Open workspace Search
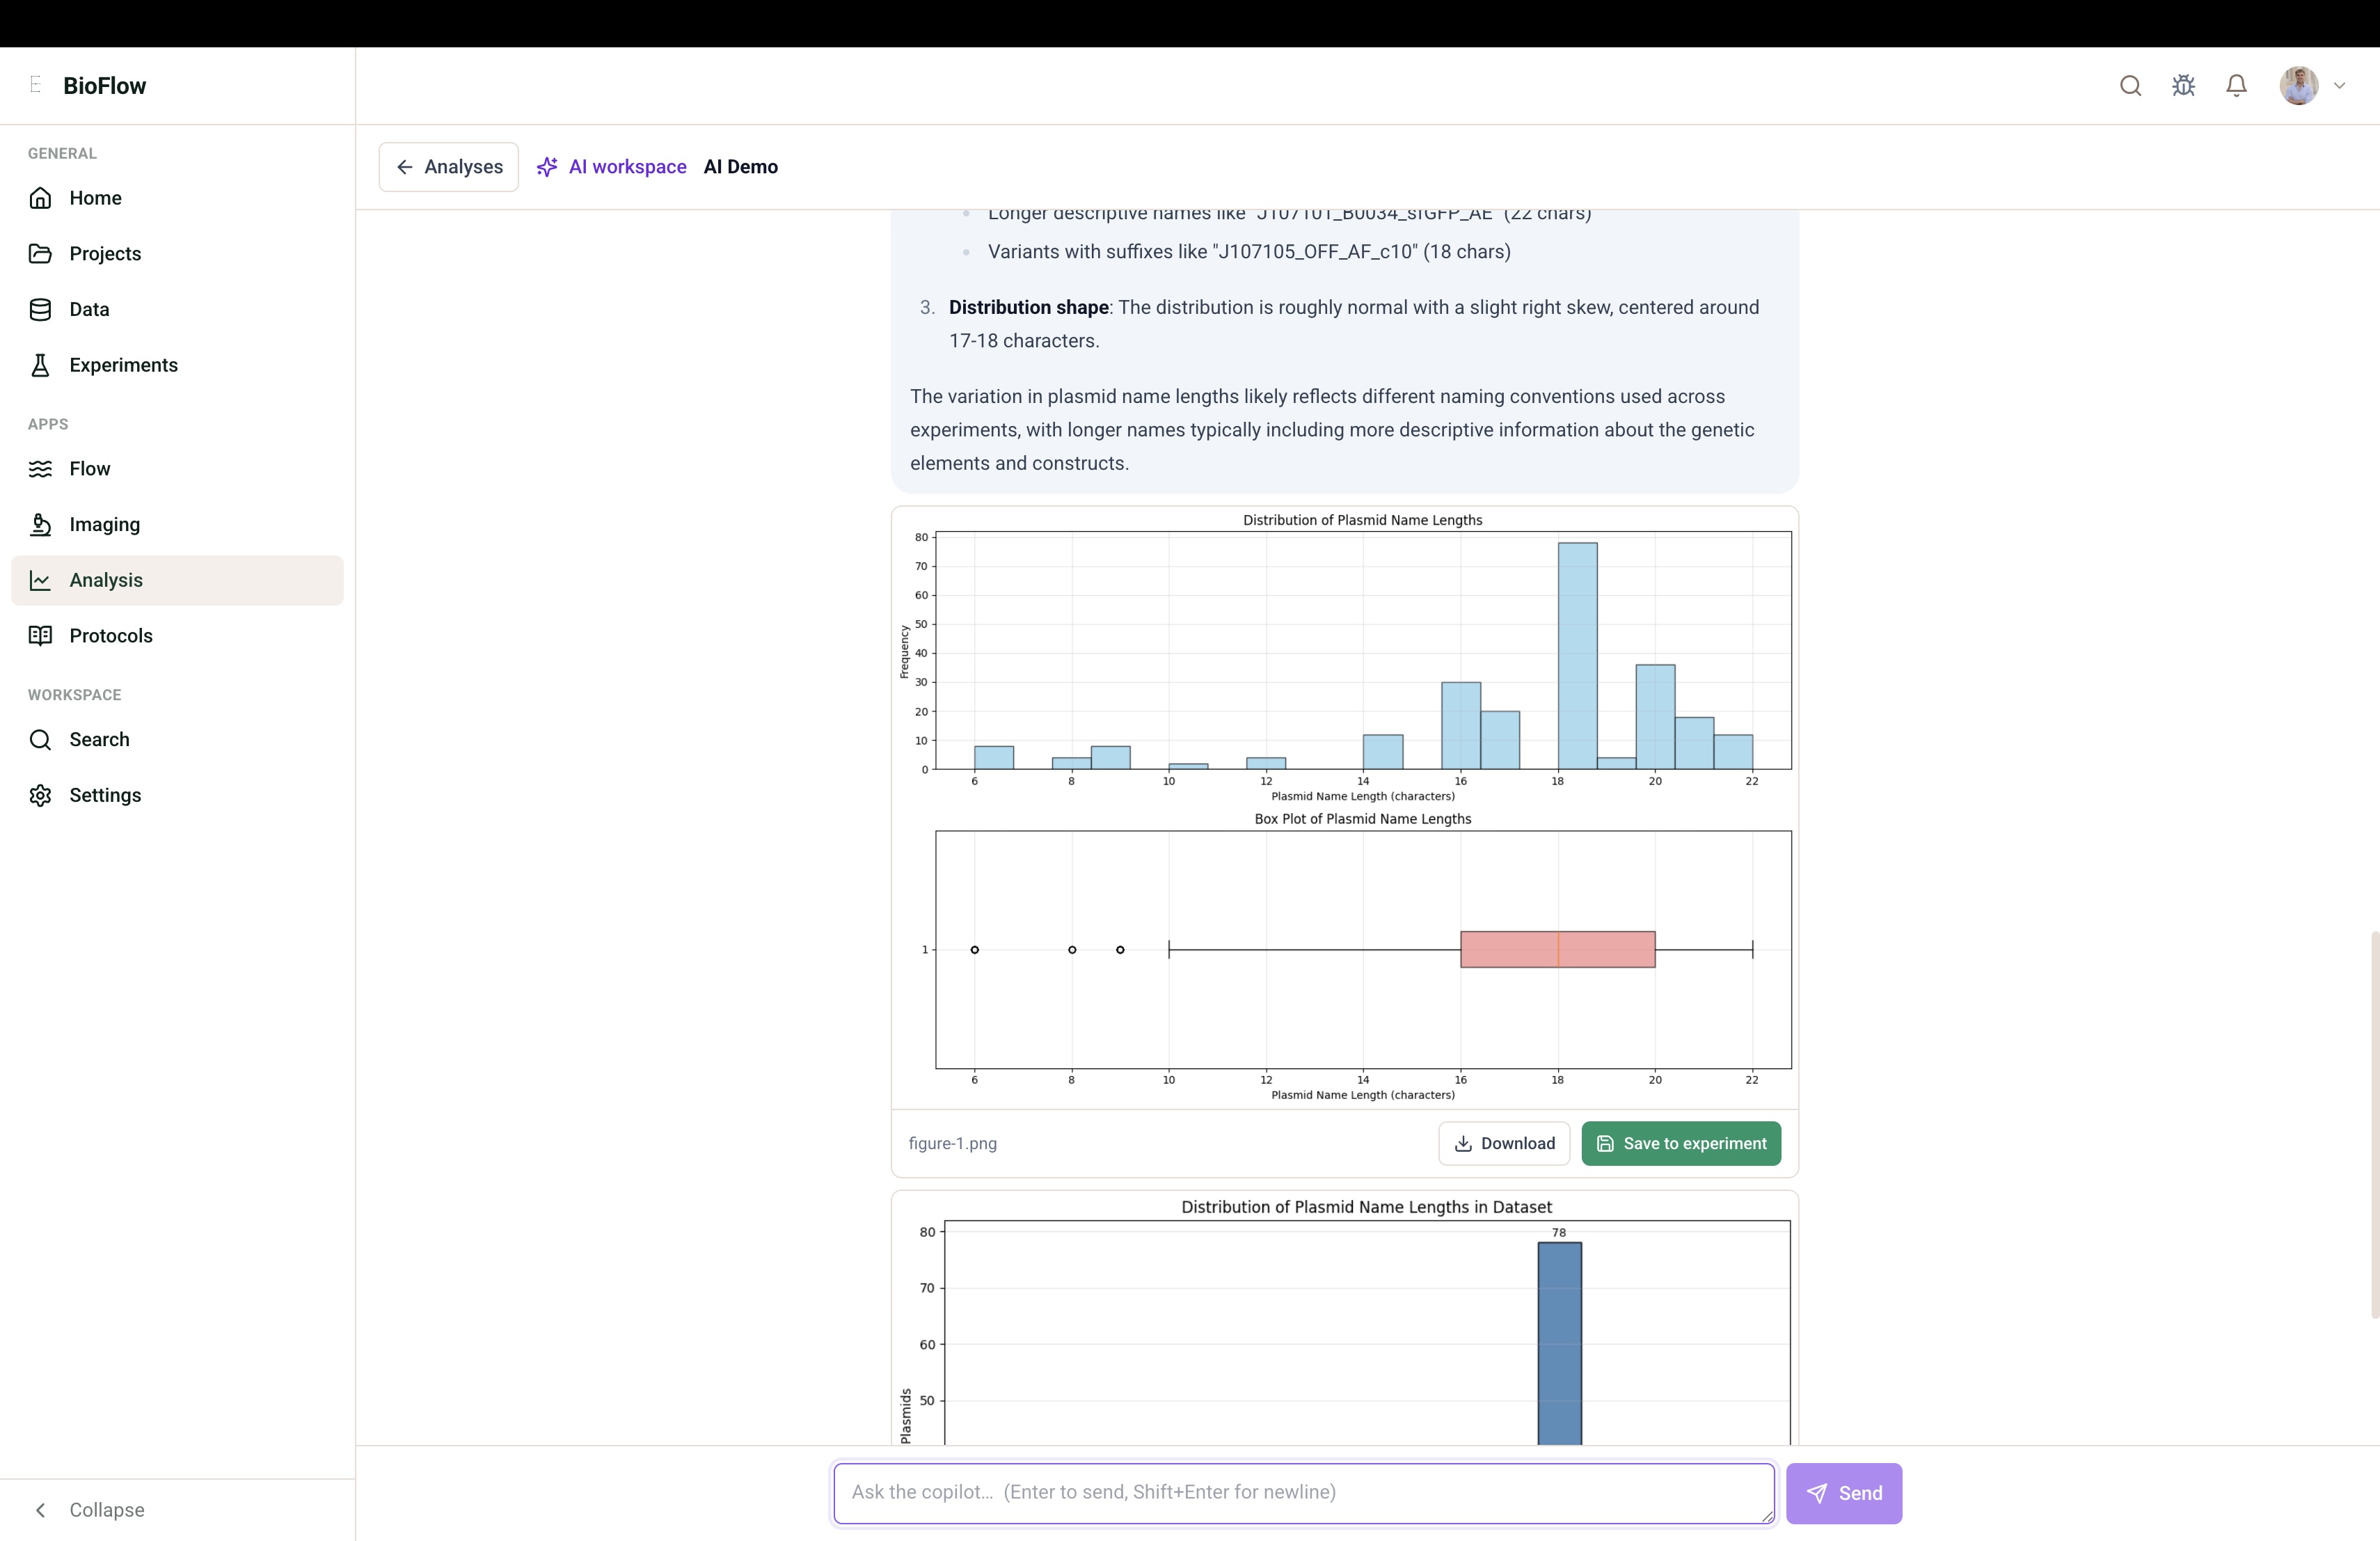Viewport: 2380px width, 1541px height. (x=177, y=740)
